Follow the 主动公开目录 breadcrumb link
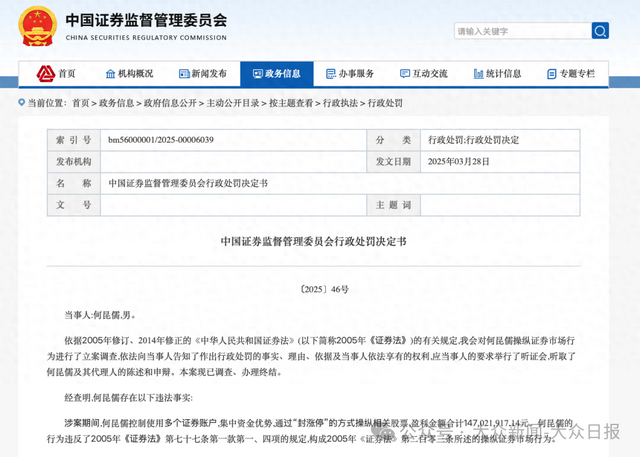640x457 pixels. pos(233,103)
